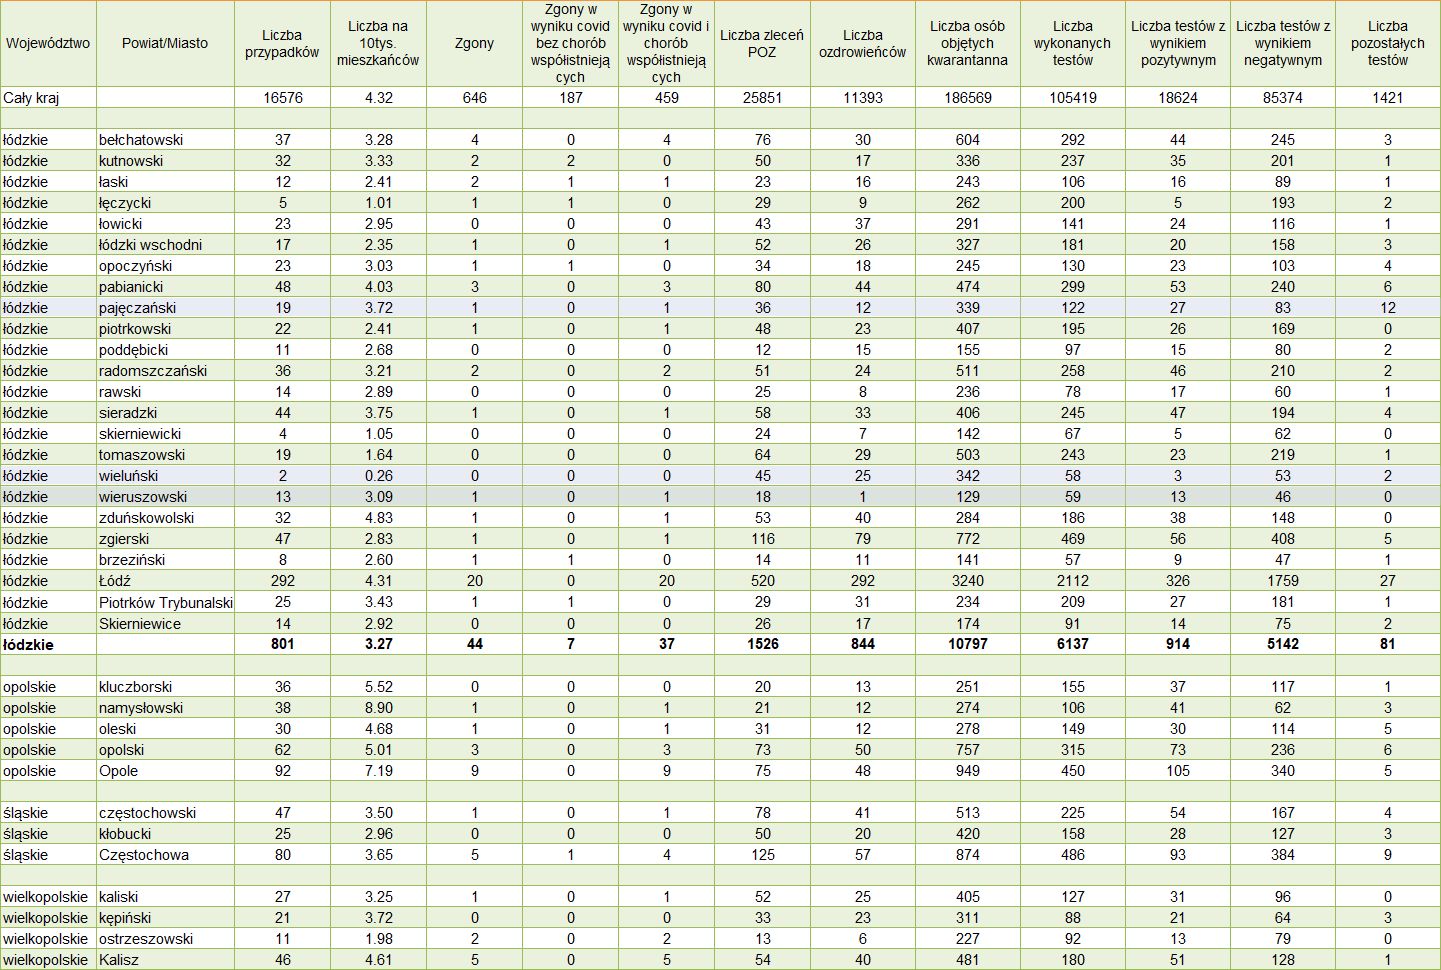Select the Kalisz city cell

pos(165,960)
